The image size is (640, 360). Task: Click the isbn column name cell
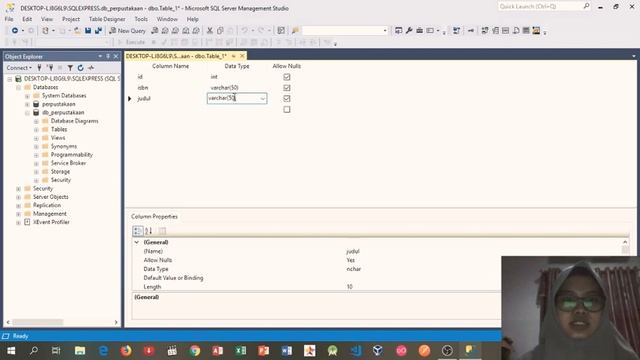[x=170, y=88]
